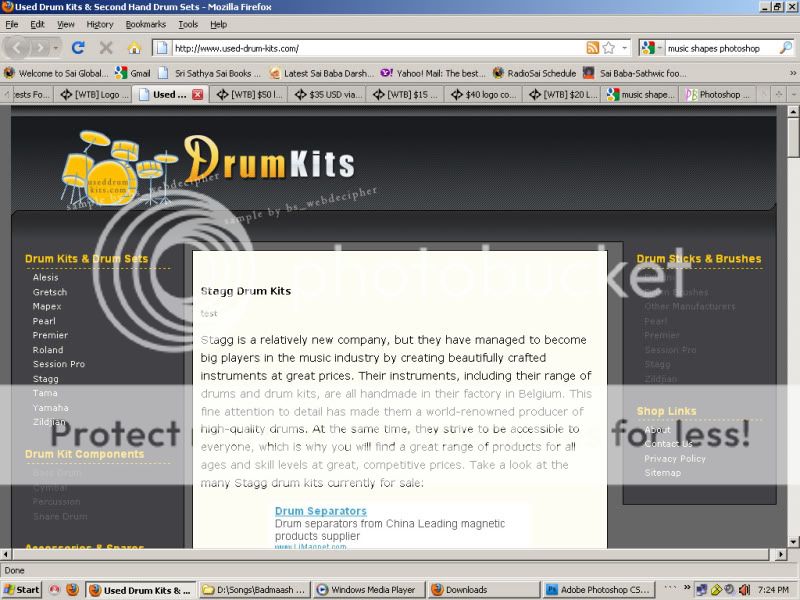Launch Firefox from the quick launch icon

point(72,590)
